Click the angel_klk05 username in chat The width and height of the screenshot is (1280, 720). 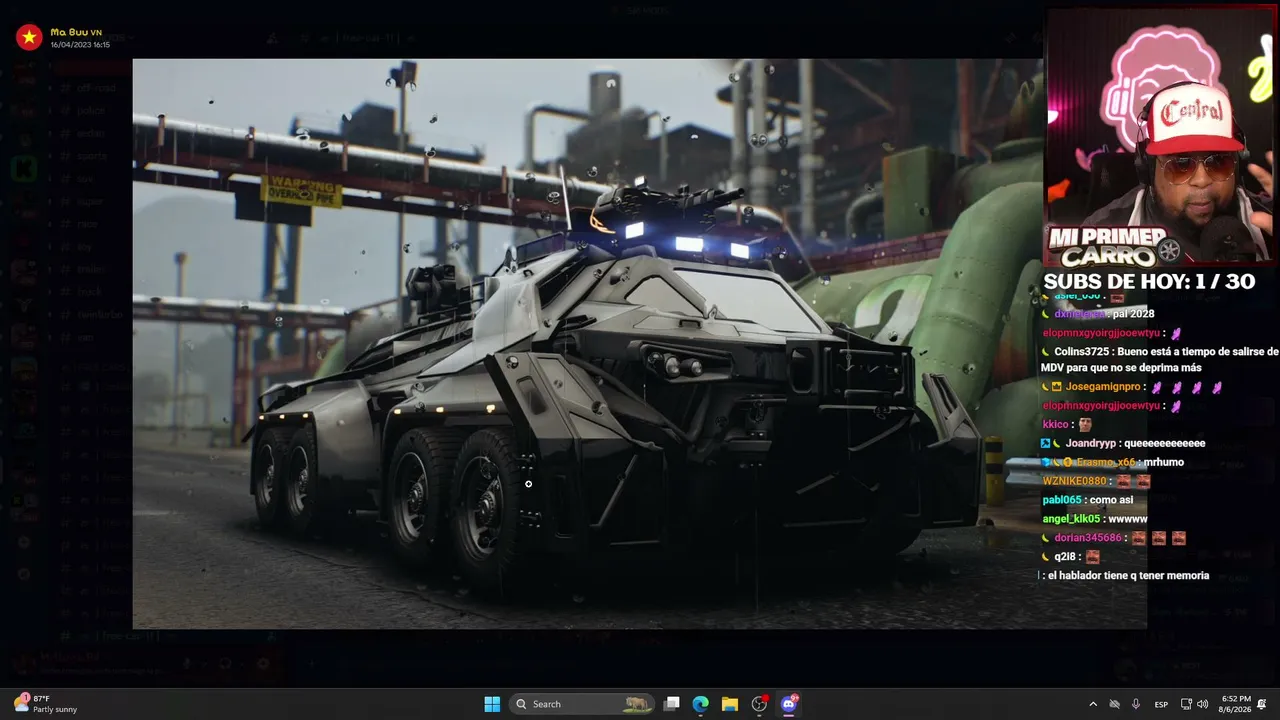(1071, 519)
